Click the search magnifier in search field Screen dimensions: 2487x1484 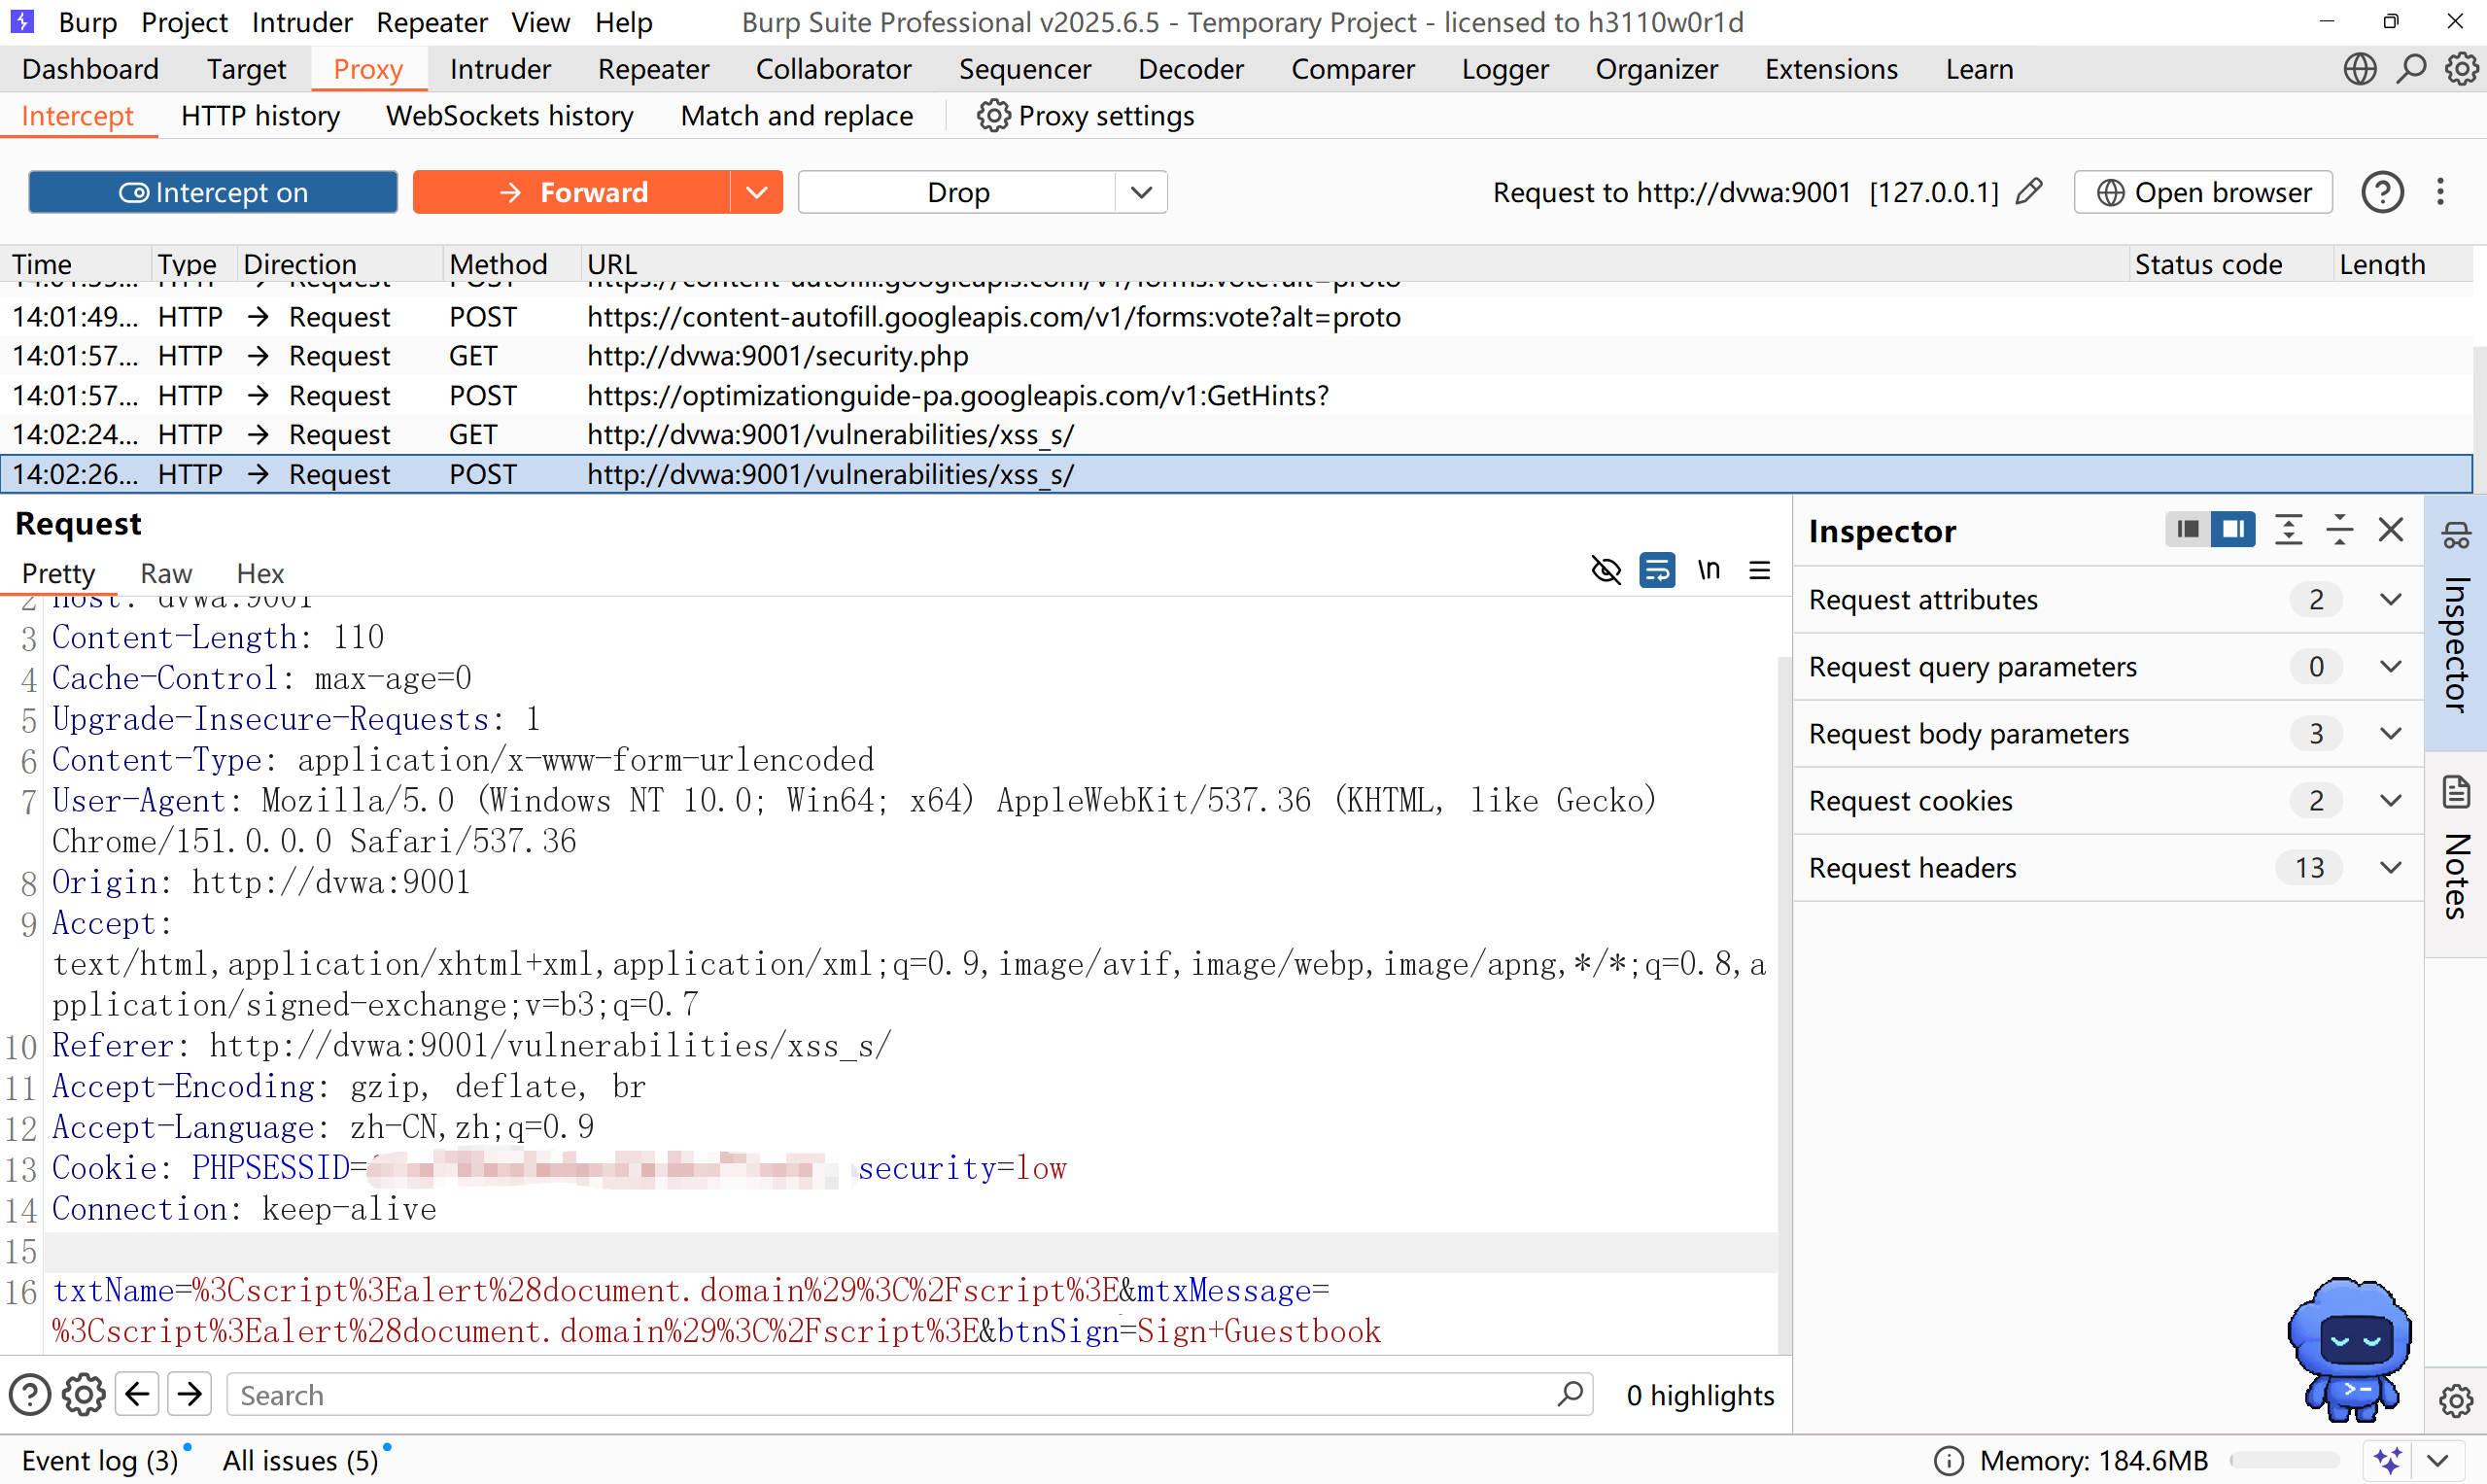(1570, 1394)
